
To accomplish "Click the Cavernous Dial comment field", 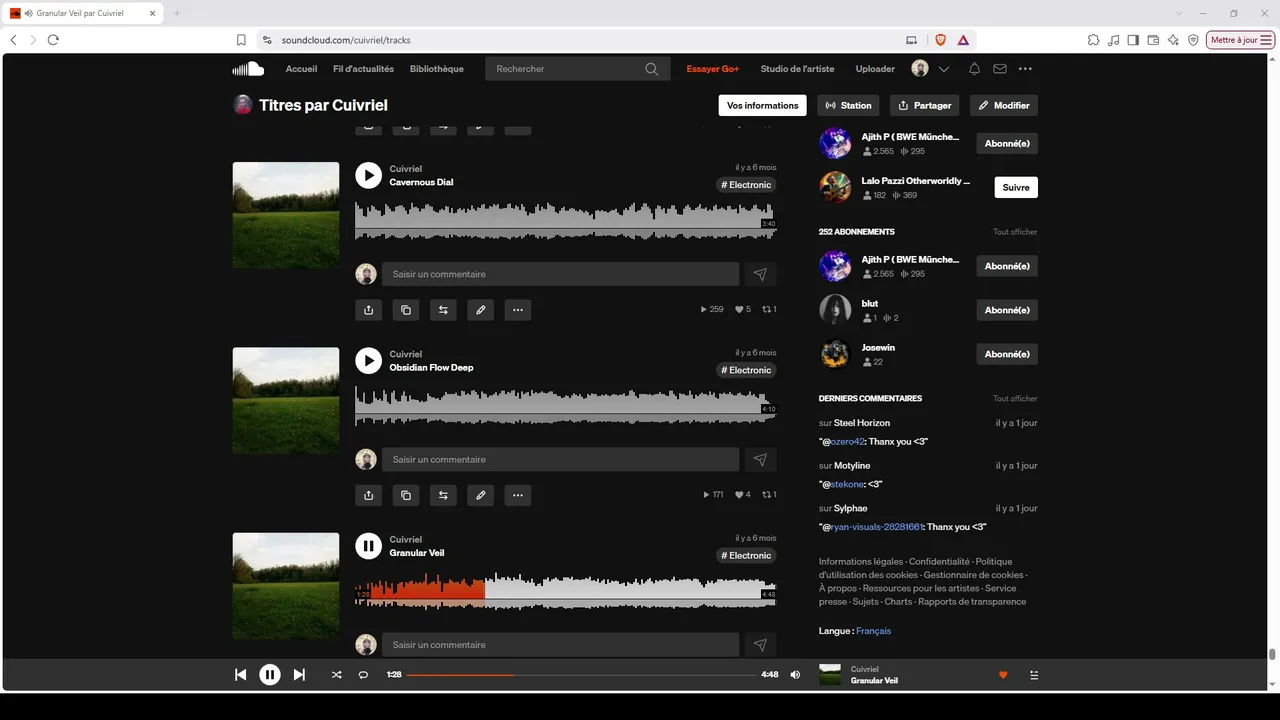I will click(560, 274).
